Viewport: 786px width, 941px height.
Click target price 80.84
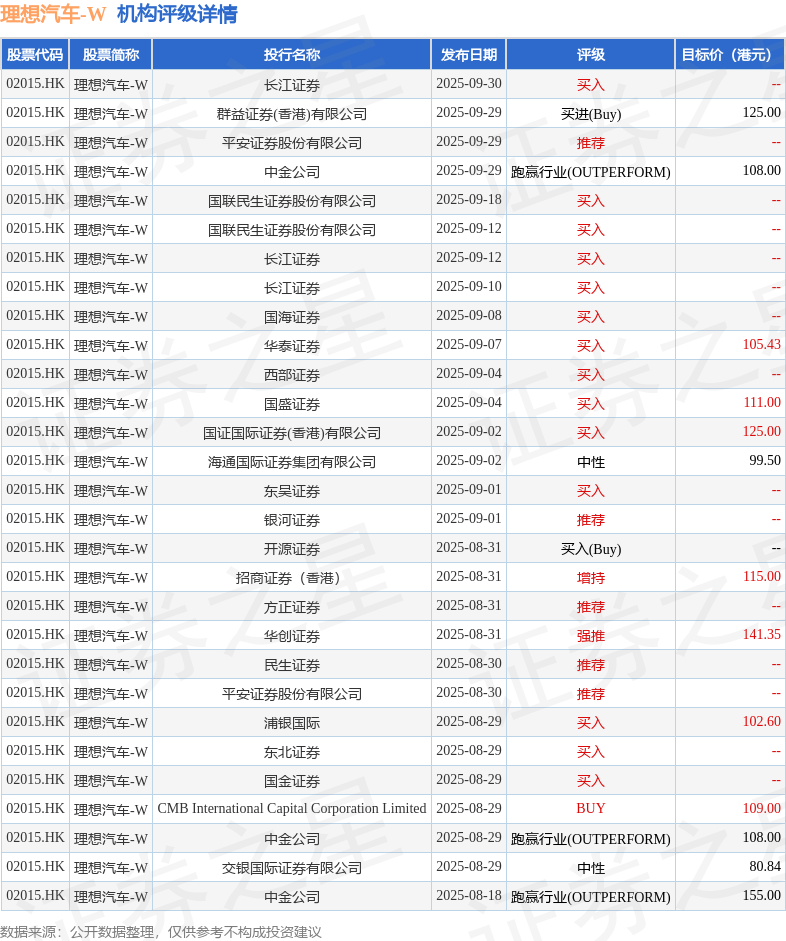pos(730,868)
